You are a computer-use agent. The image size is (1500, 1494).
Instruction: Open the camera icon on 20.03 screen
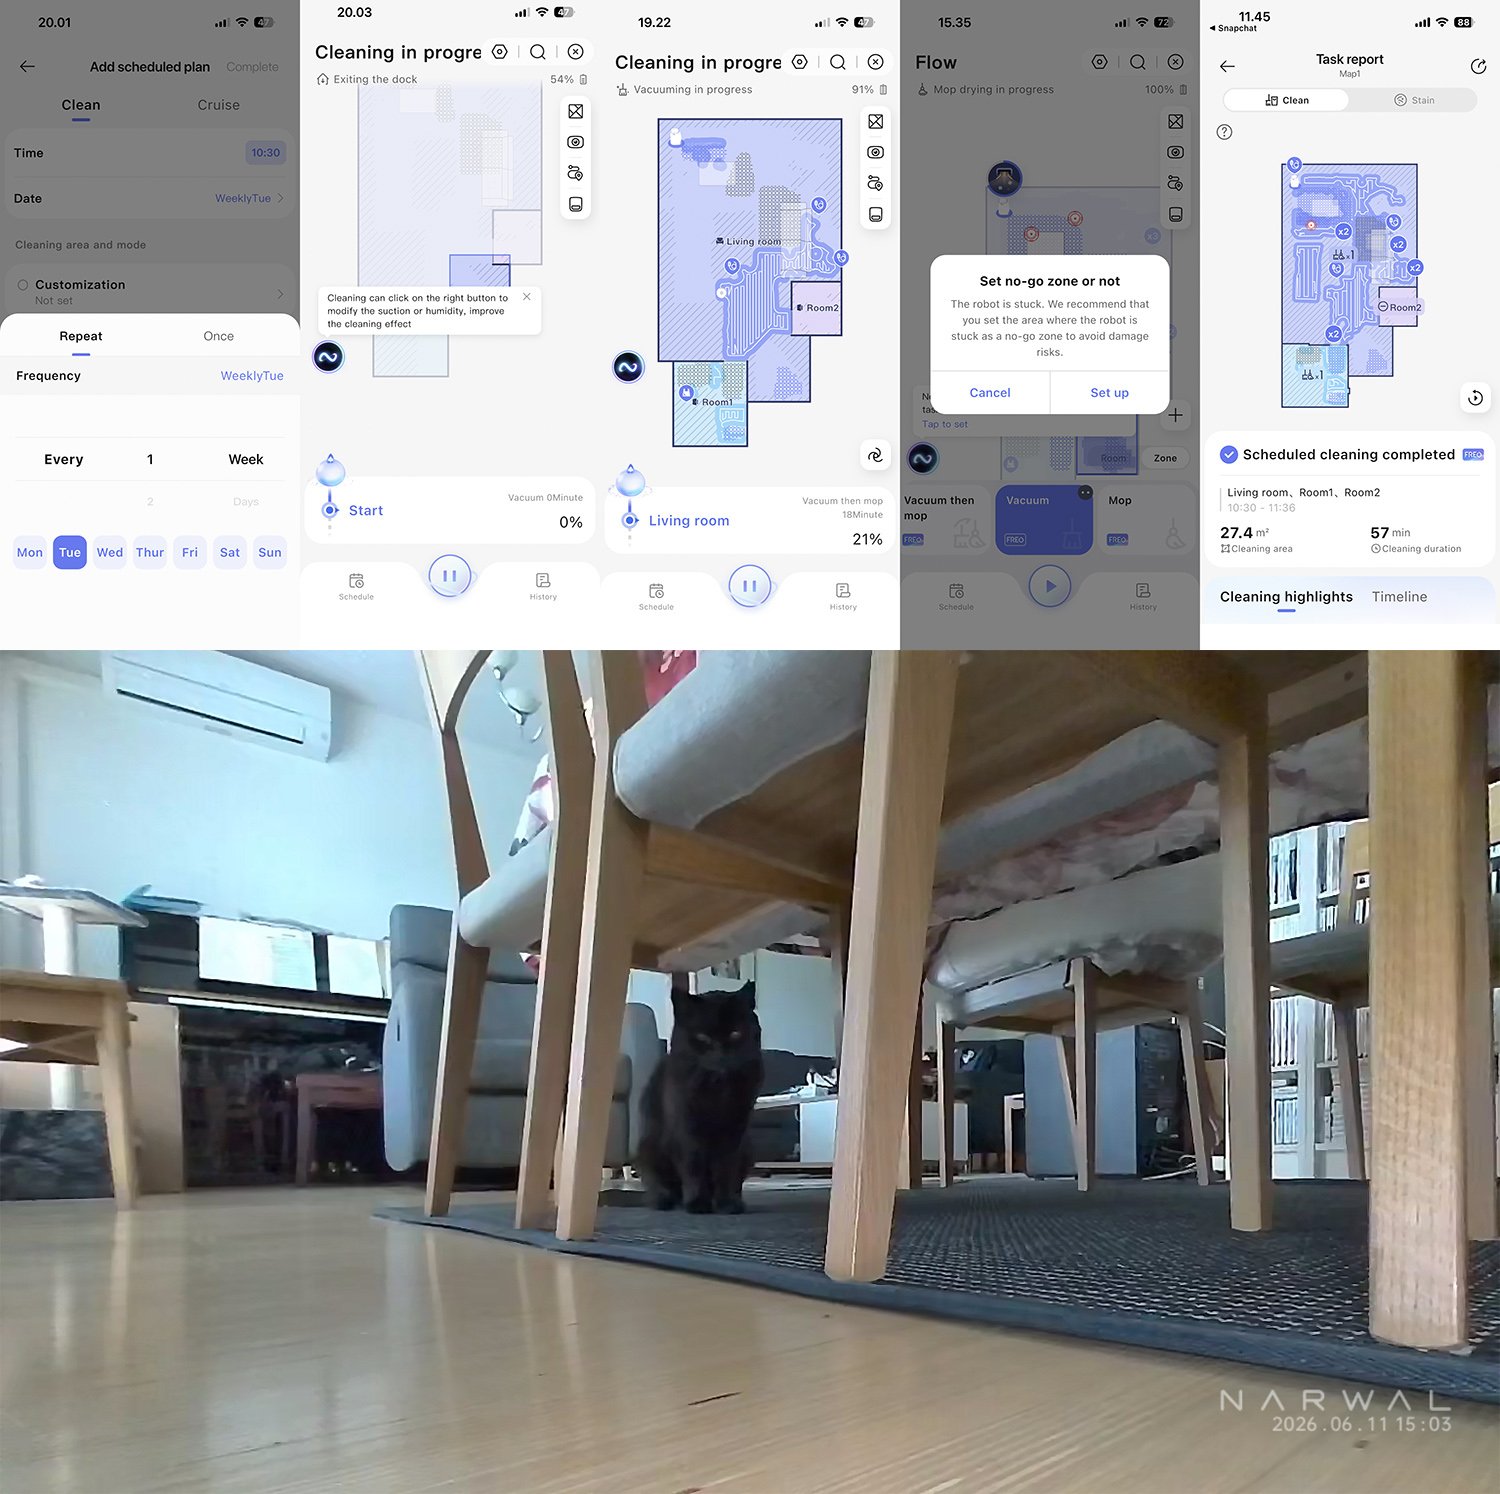pos(576,142)
